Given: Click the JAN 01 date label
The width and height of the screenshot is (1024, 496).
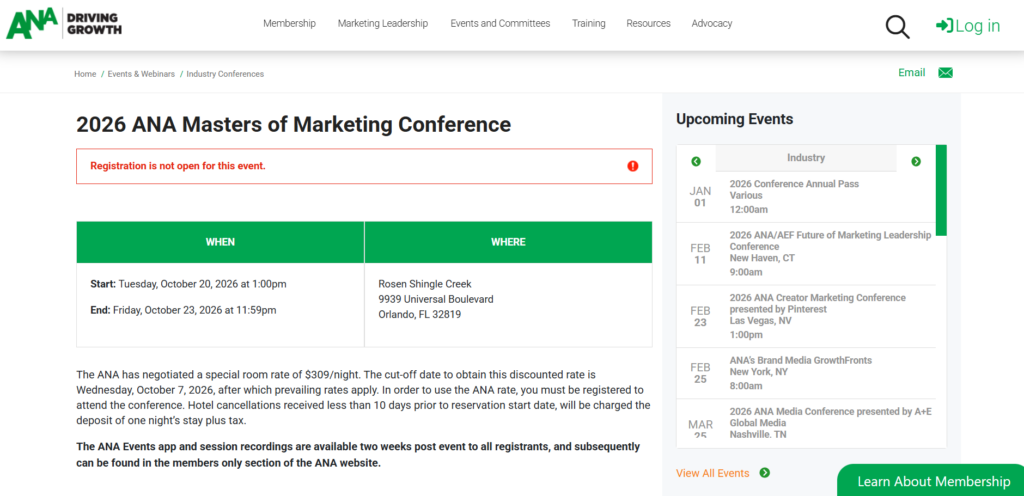Looking at the screenshot, I should click(x=700, y=196).
